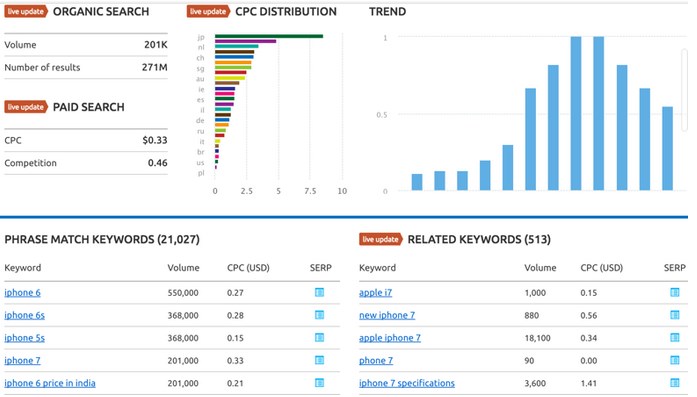Screen dimensions: 697x397
Task: Open SERP icon for apple iphone 7 row
Action: click(675, 338)
